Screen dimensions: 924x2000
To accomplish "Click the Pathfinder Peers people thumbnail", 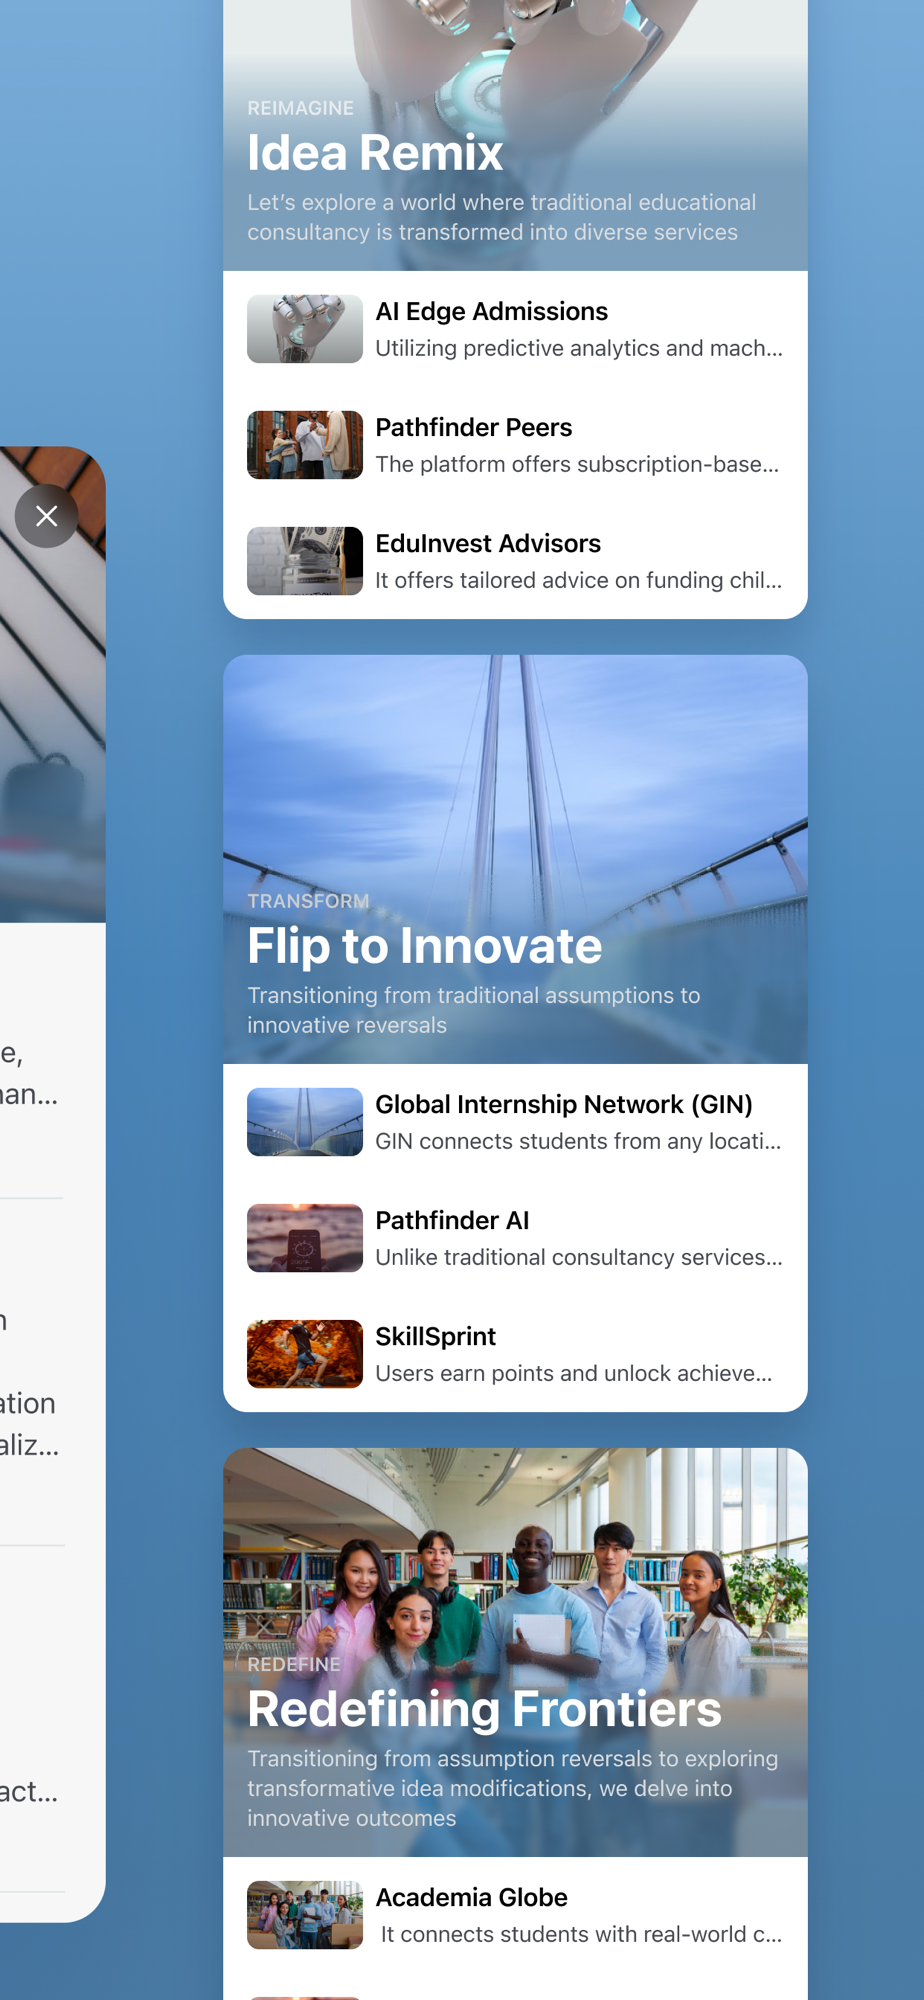I will [305, 445].
